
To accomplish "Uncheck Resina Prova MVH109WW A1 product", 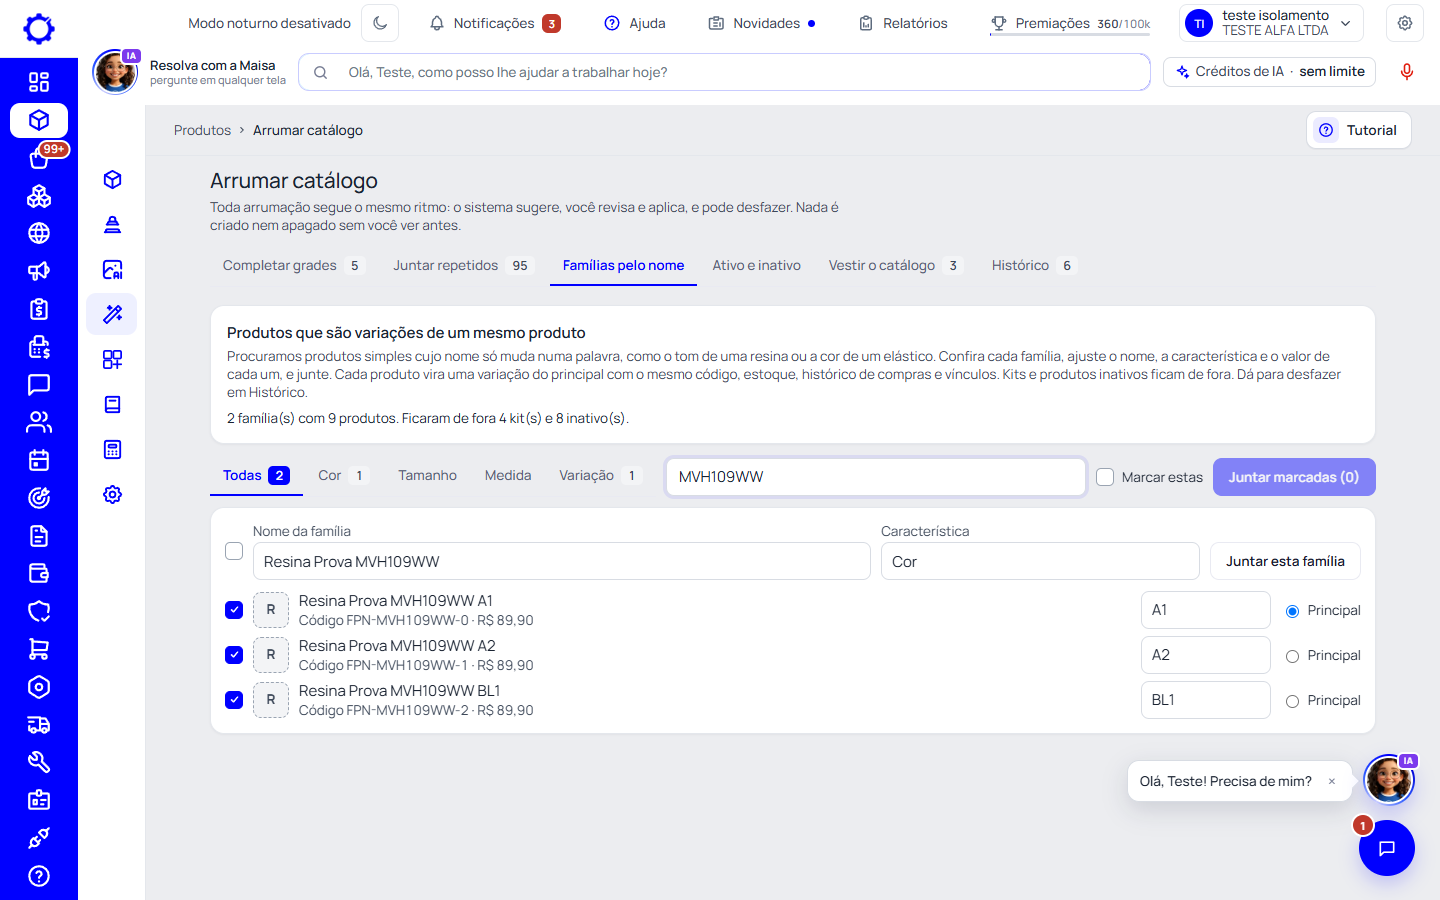I will coord(234,609).
